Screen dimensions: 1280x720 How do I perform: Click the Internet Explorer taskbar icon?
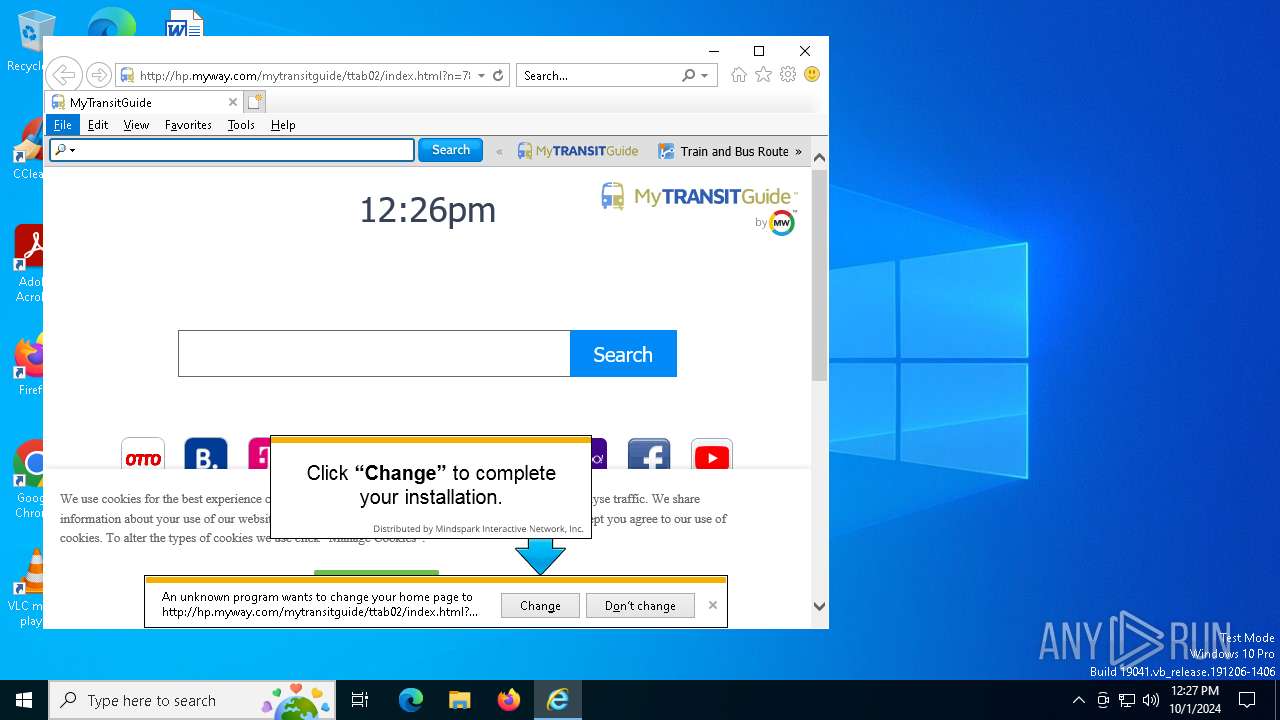pos(558,700)
